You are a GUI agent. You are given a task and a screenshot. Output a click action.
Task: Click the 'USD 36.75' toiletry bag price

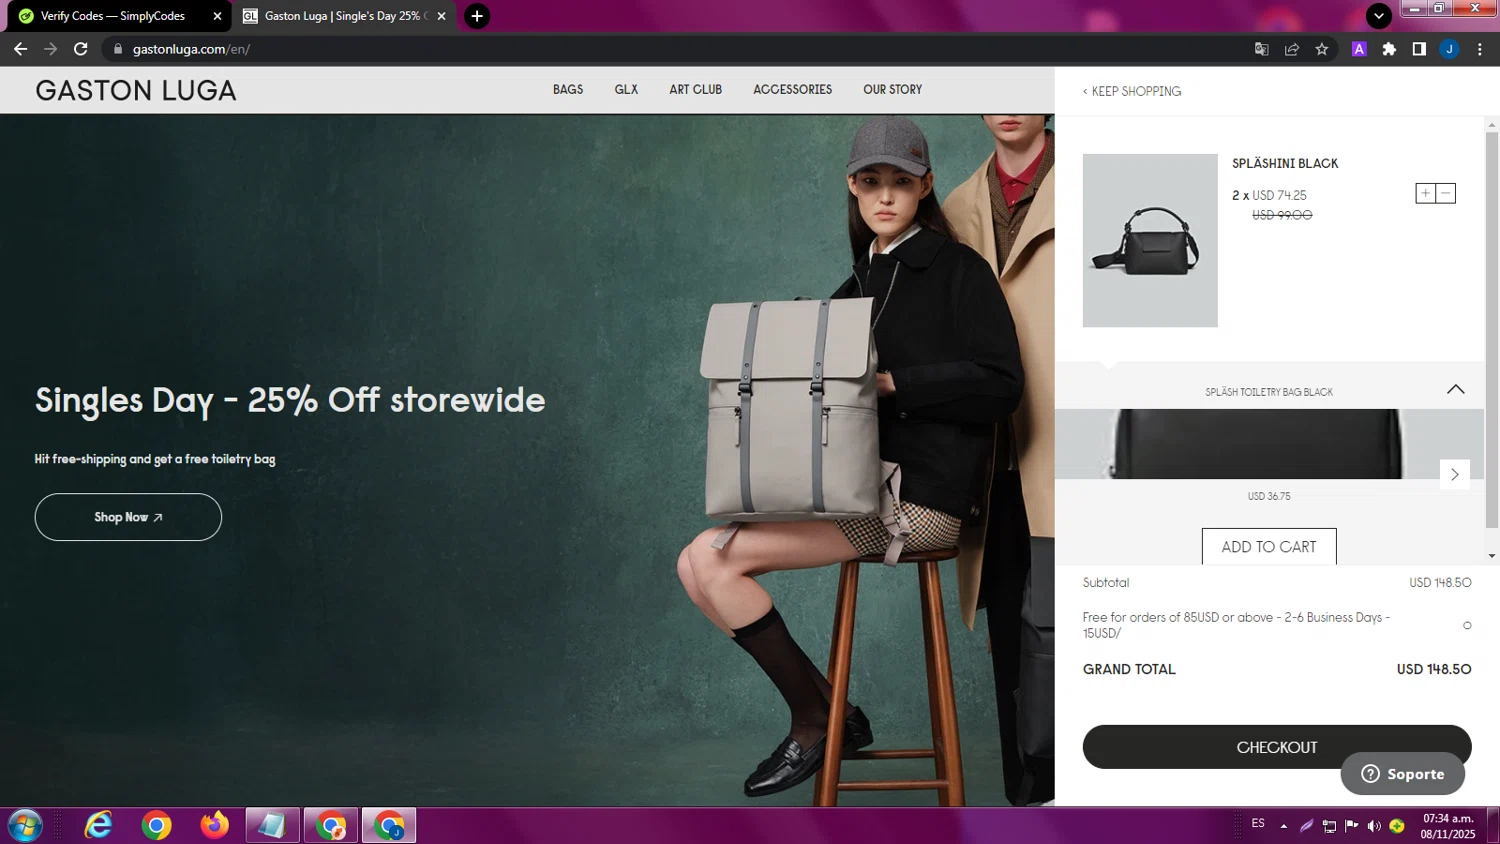[1269, 496]
